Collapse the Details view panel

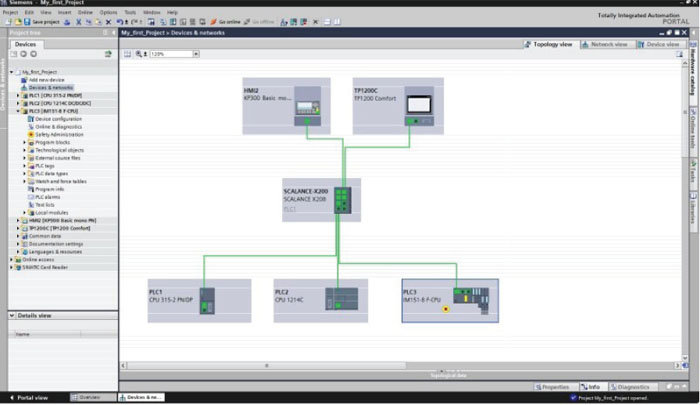click(12, 315)
